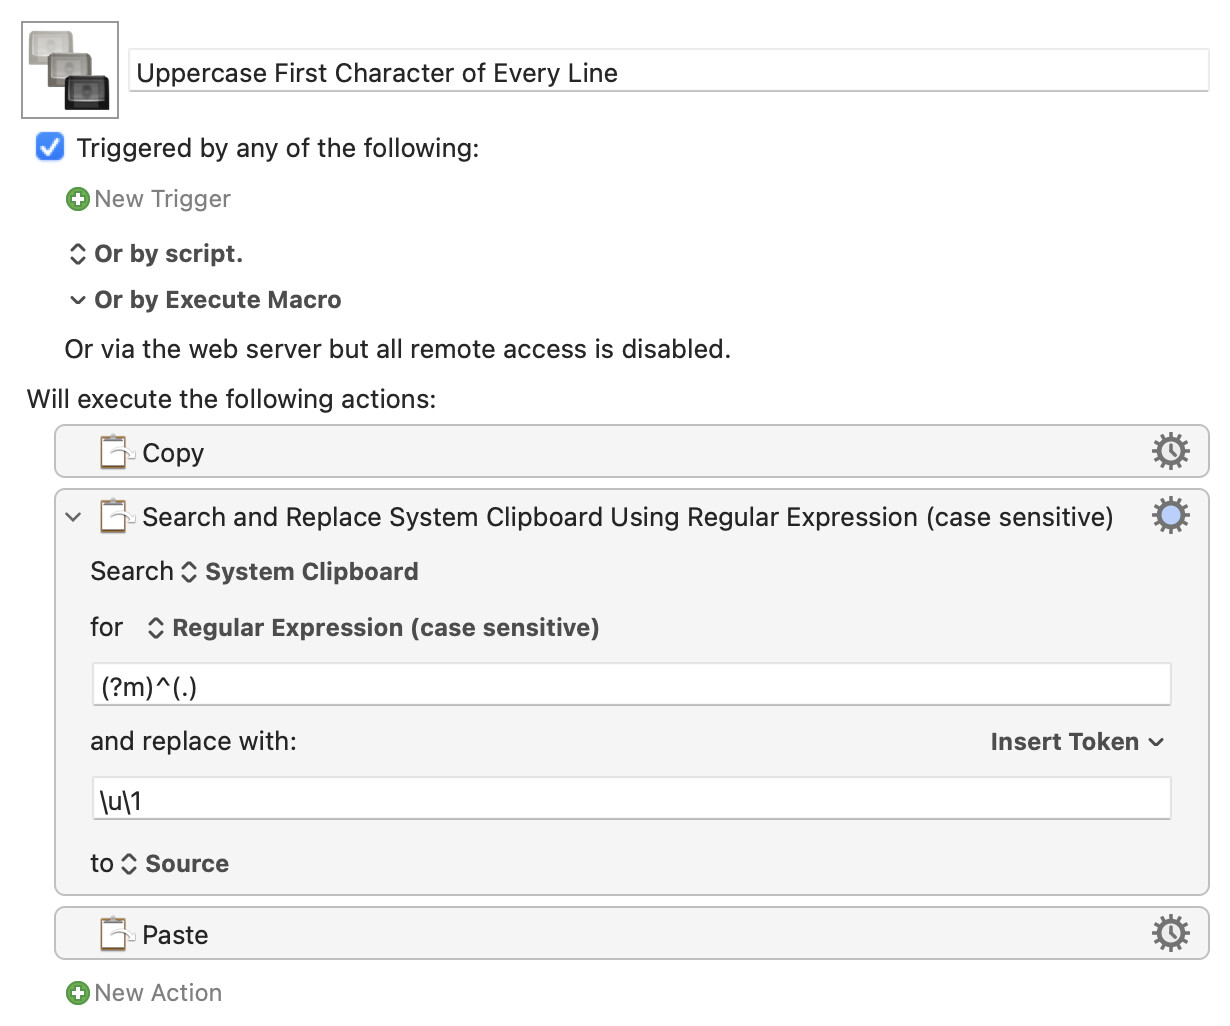Click the clipboard icon of Search and Replace action
The width and height of the screenshot is (1230, 1026).
[x=117, y=516]
